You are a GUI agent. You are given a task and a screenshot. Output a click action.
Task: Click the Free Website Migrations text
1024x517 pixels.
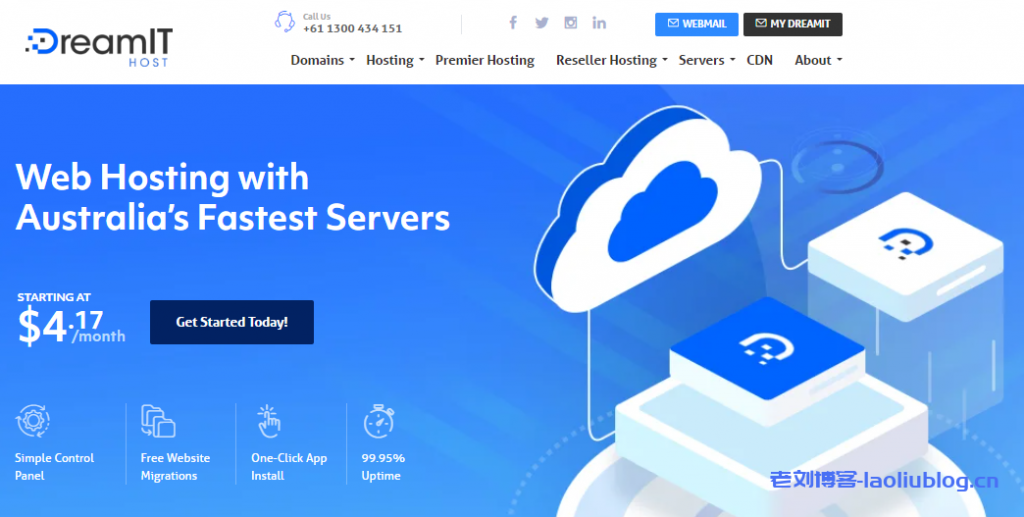click(175, 467)
